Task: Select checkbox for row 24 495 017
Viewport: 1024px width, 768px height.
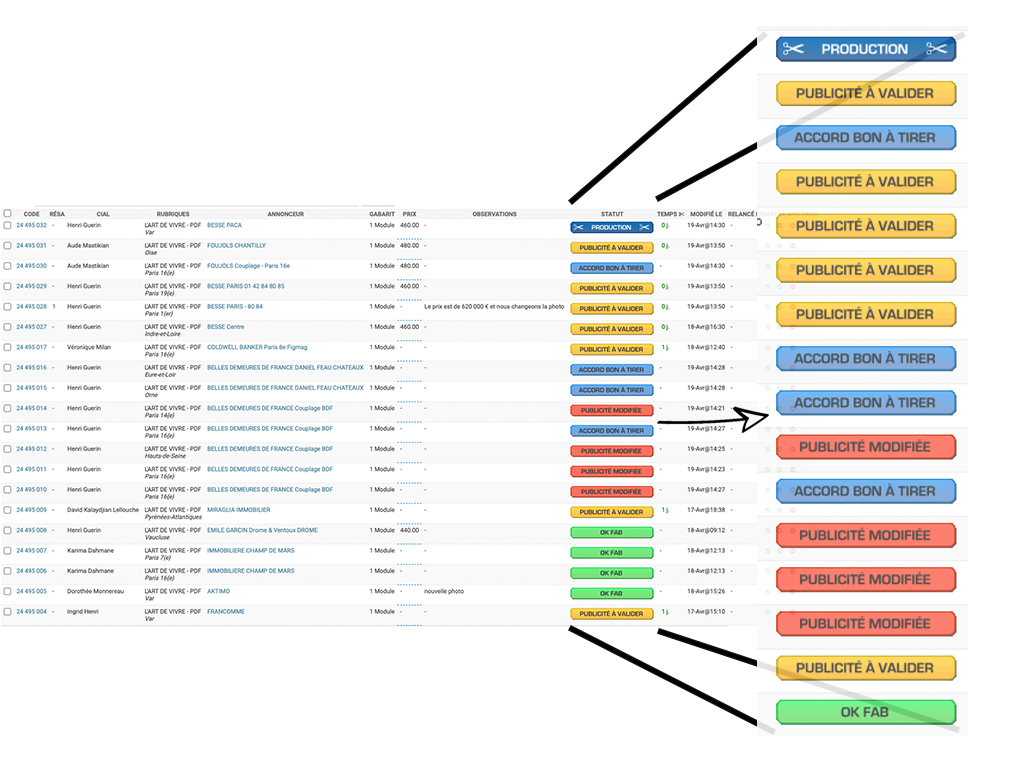Action: (8, 348)
